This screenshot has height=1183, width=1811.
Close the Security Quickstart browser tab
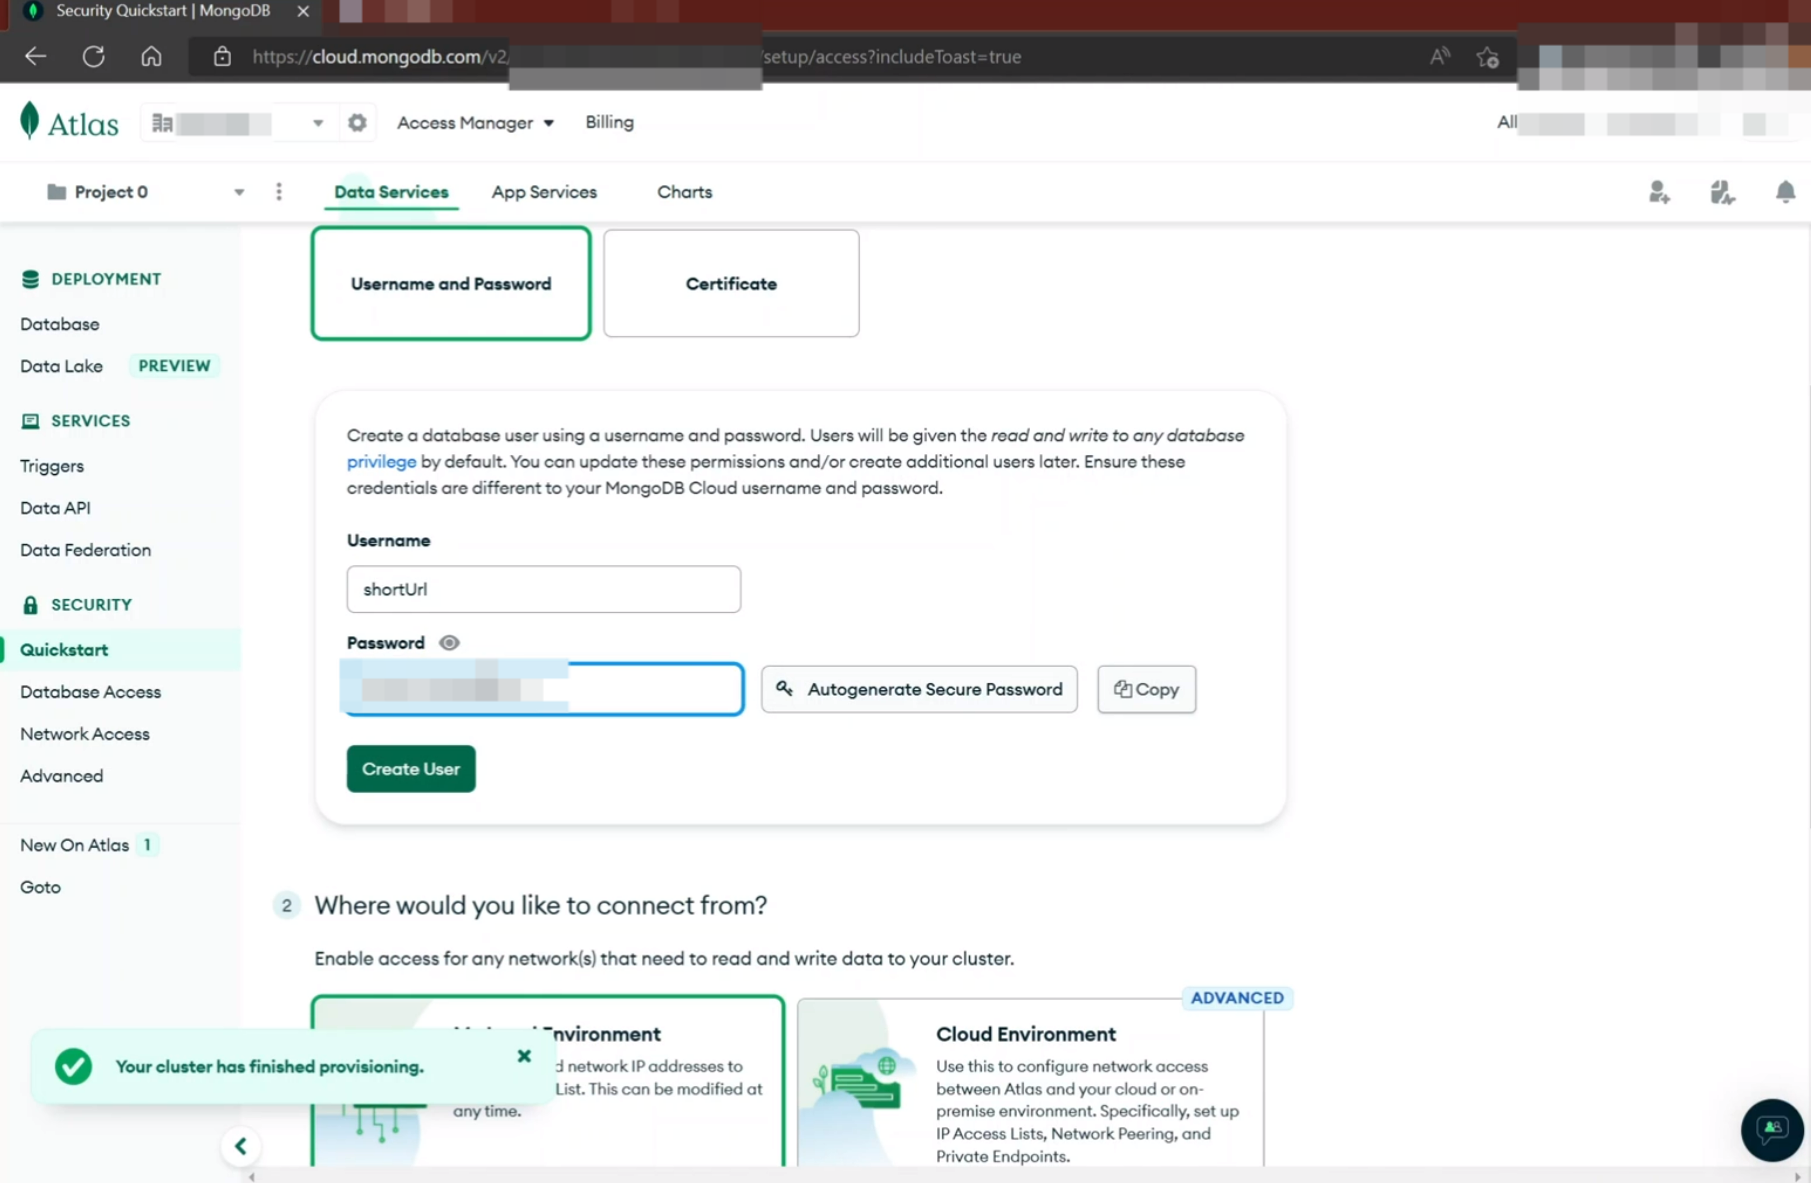click(x=303, y=11)
